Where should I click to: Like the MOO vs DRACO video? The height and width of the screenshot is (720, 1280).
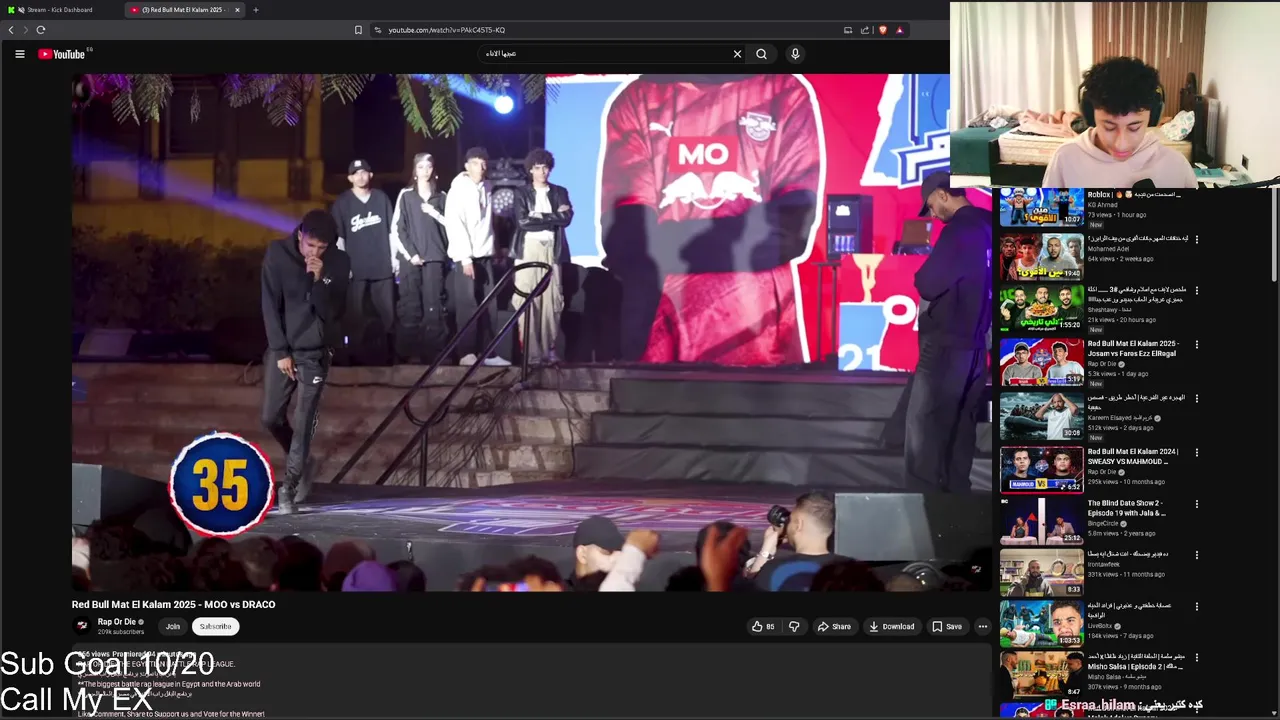[763, 627]
